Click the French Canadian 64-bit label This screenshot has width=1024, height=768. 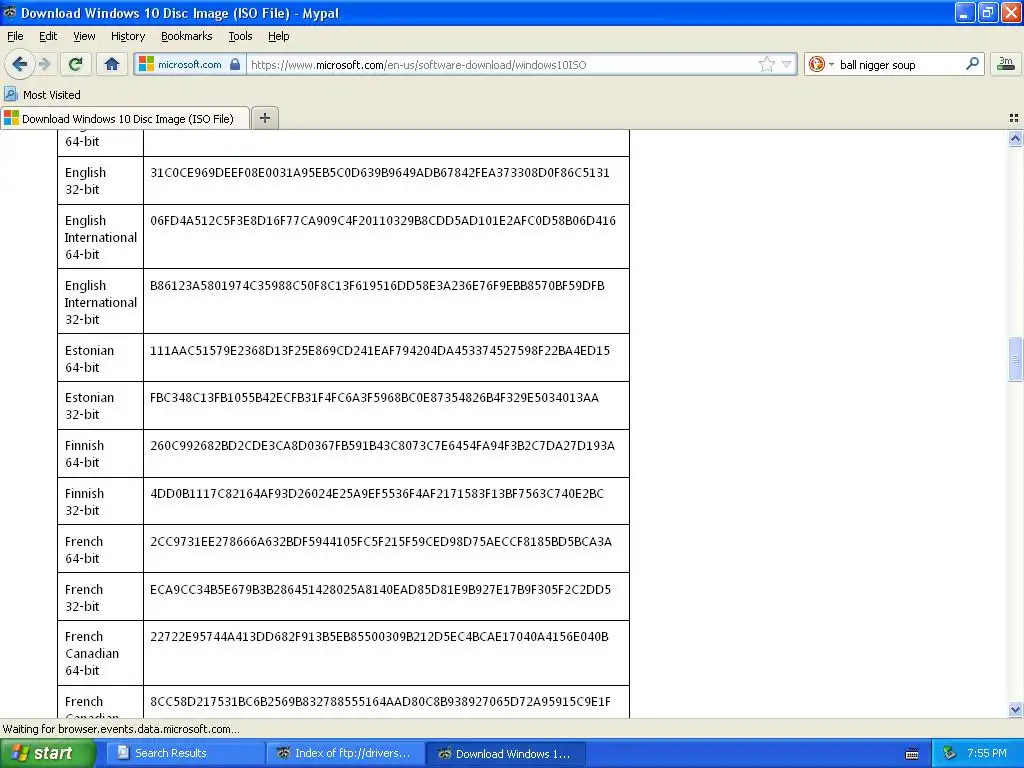tap(91, 653)
